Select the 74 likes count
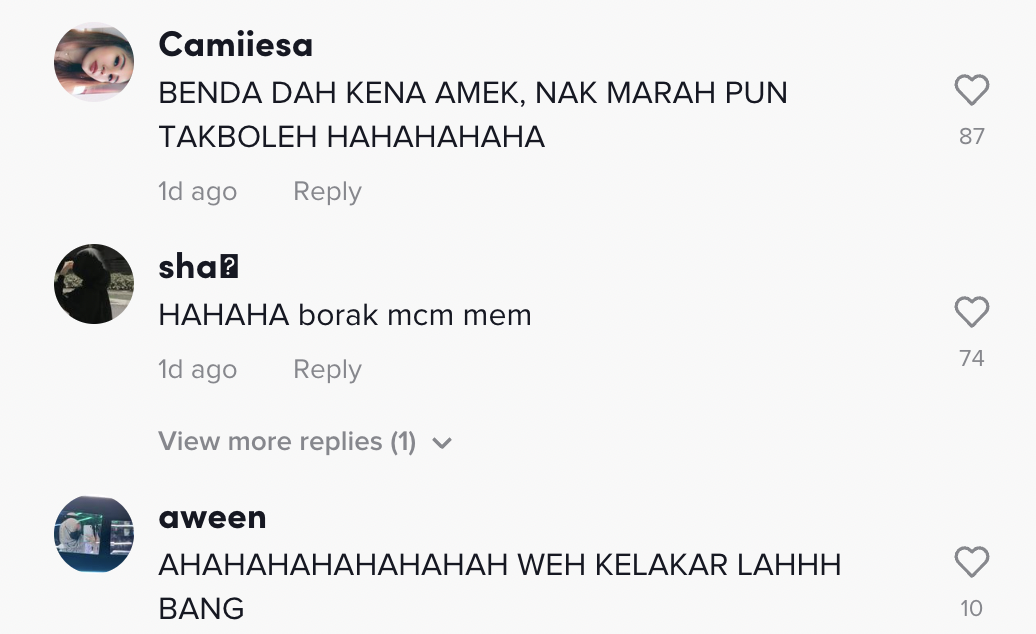The image size is (1036, 634). [x=971, y=358]
